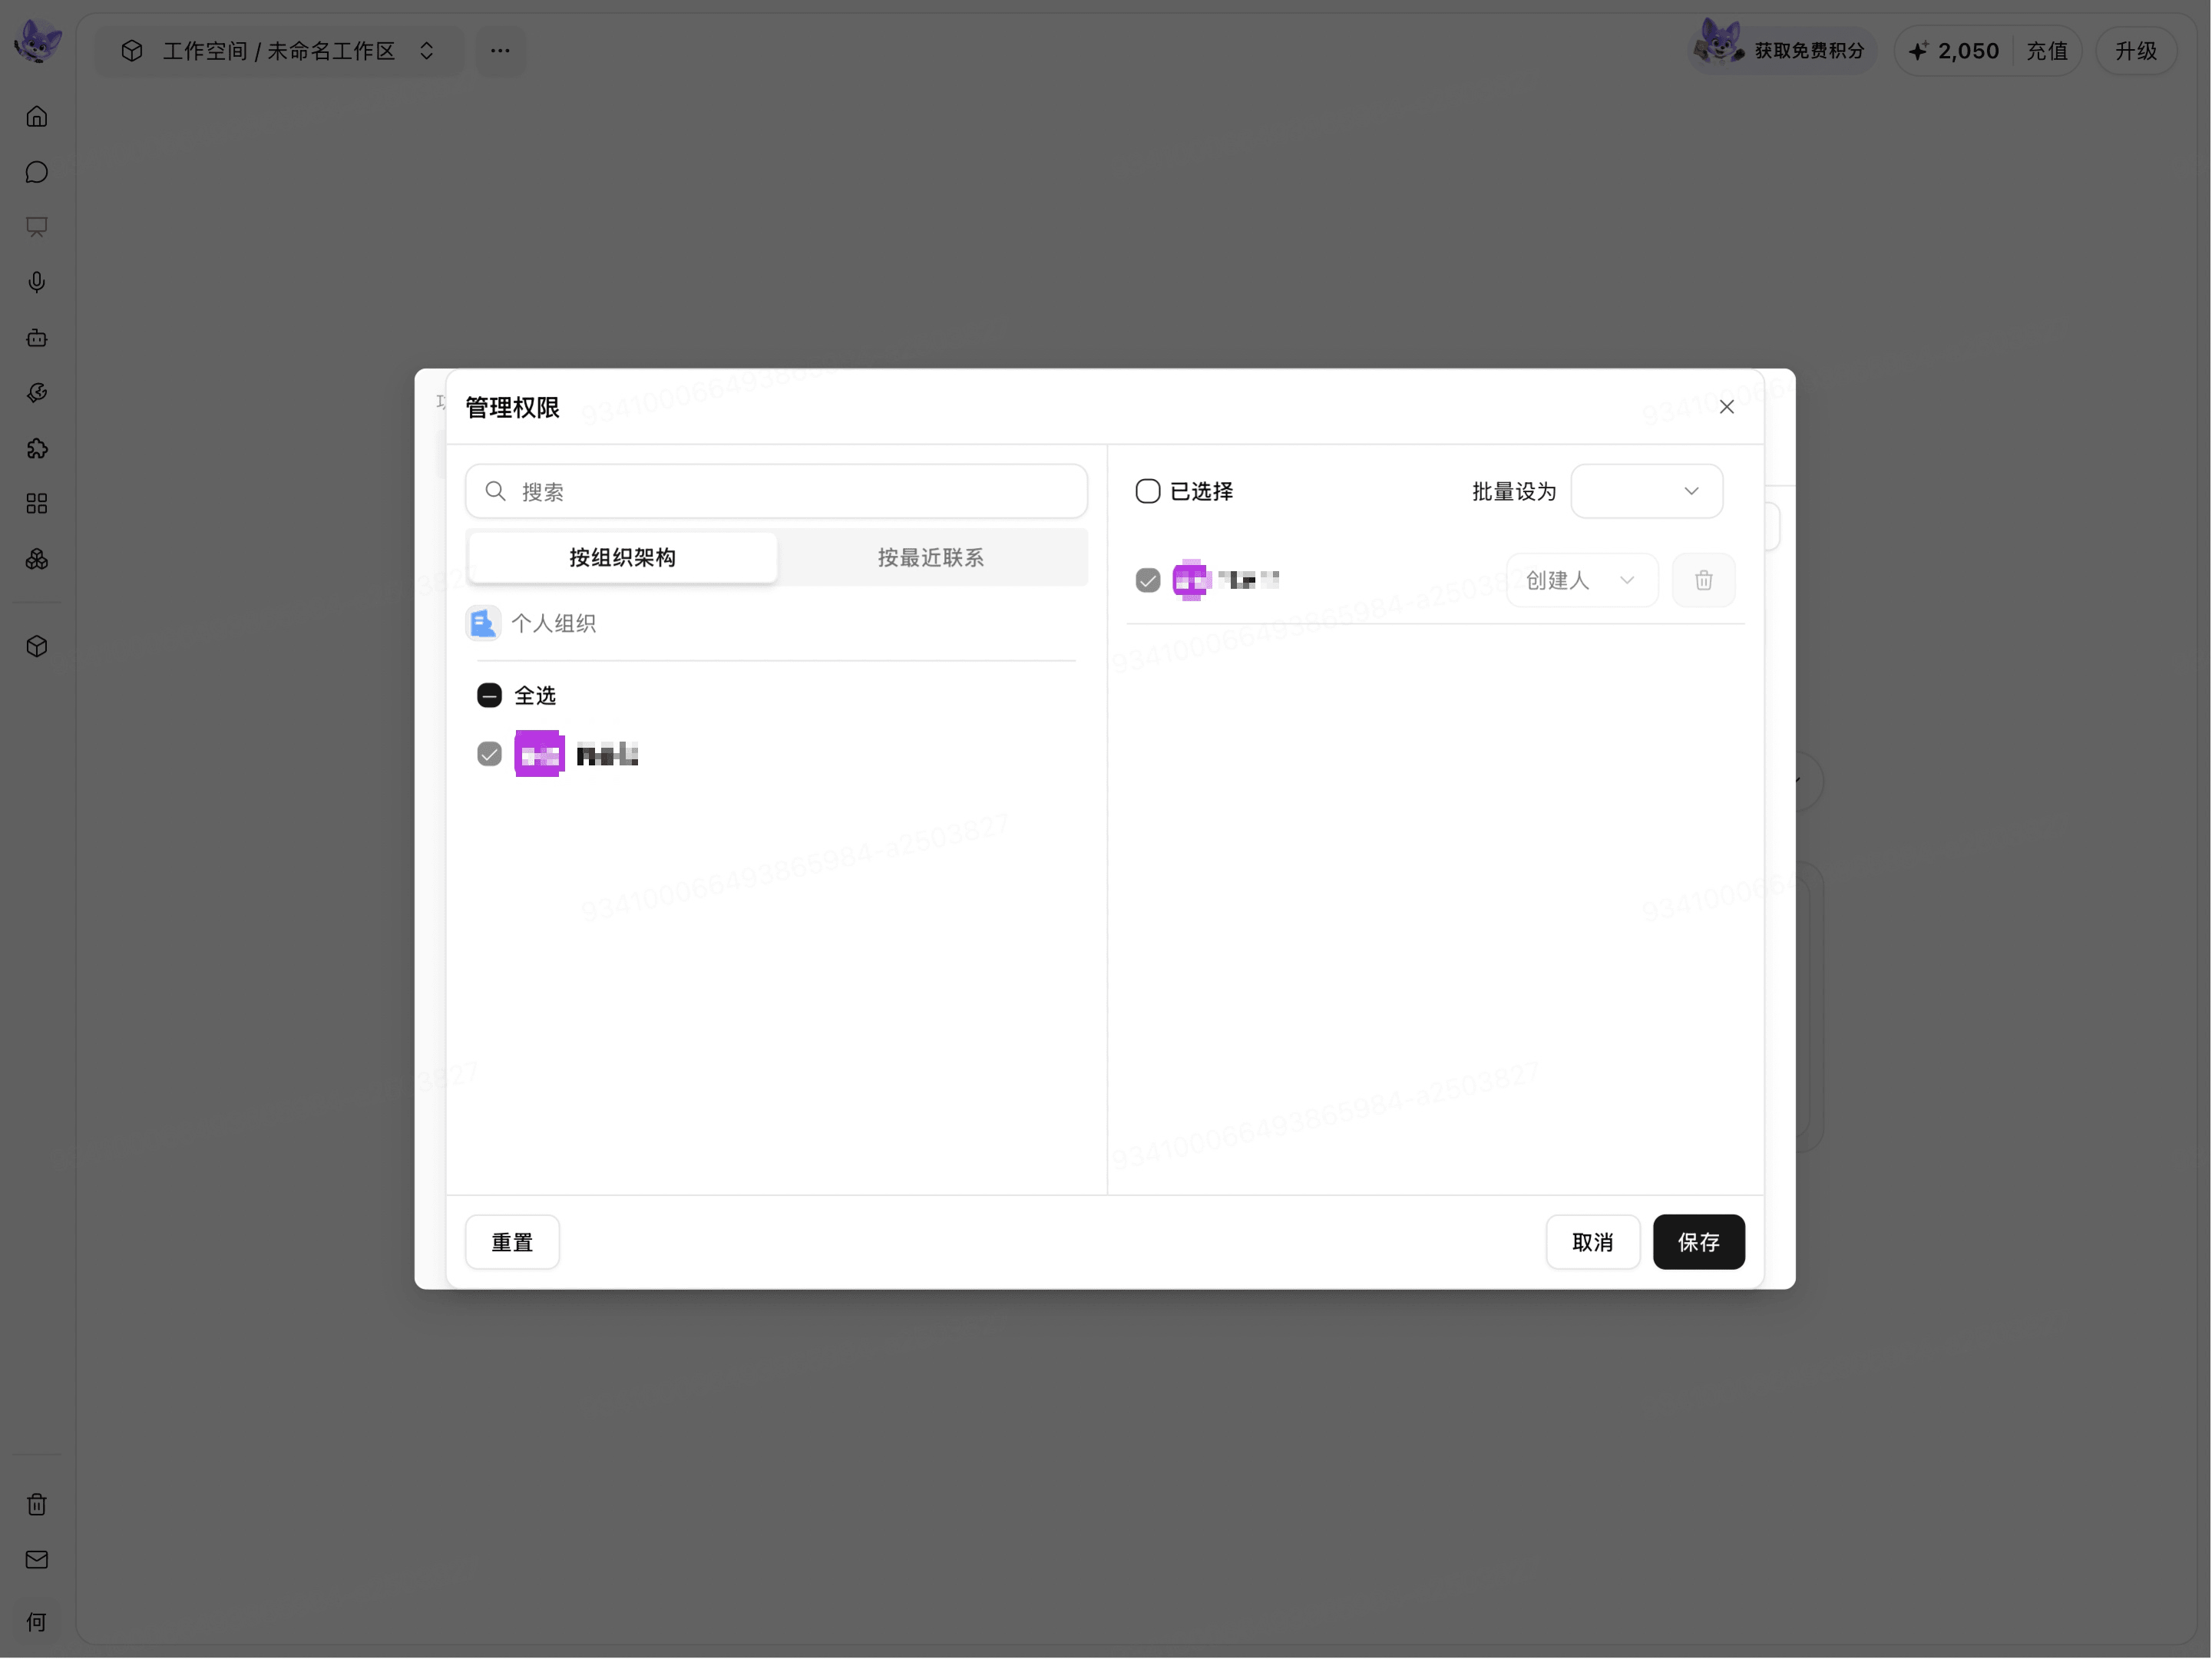The width and height of the screenshot is (2212, 1659).
Task: Toggle the member checkbox under 全选
Action: [x=489, y=754]
